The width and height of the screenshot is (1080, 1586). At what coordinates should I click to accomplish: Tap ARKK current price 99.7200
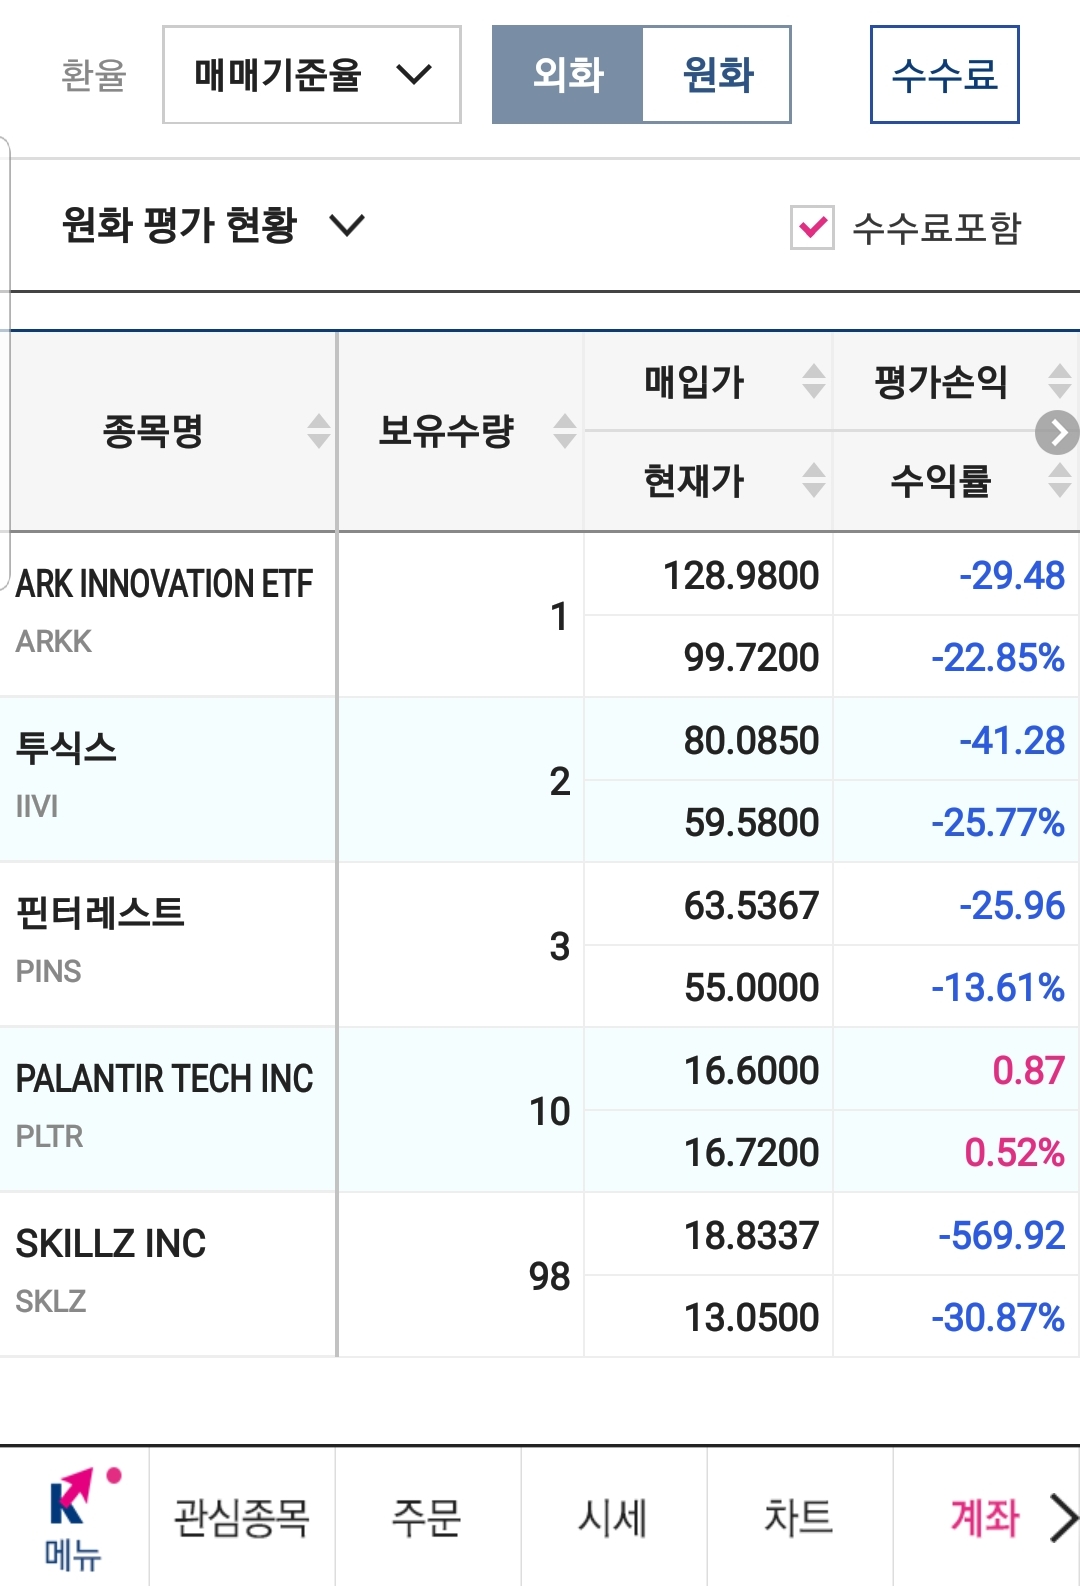tap(751, 658)
